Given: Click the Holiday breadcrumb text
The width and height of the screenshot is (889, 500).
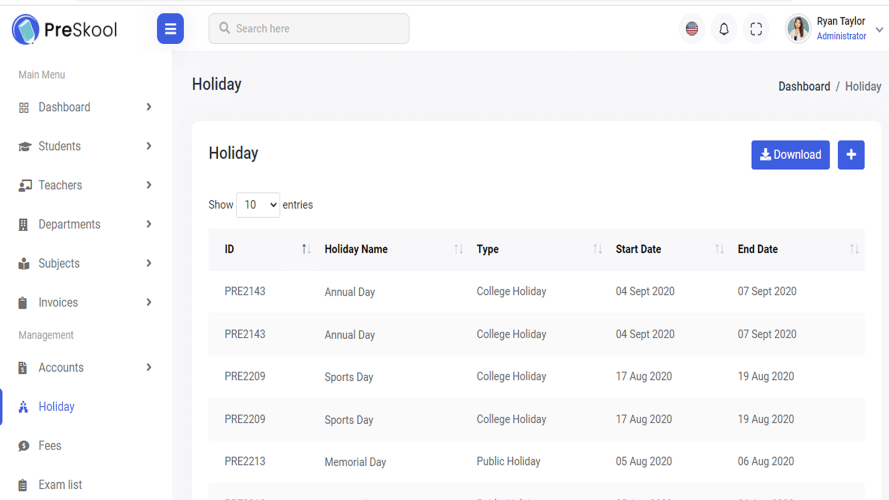Looking at the screenshot, I should pos(863,87).
